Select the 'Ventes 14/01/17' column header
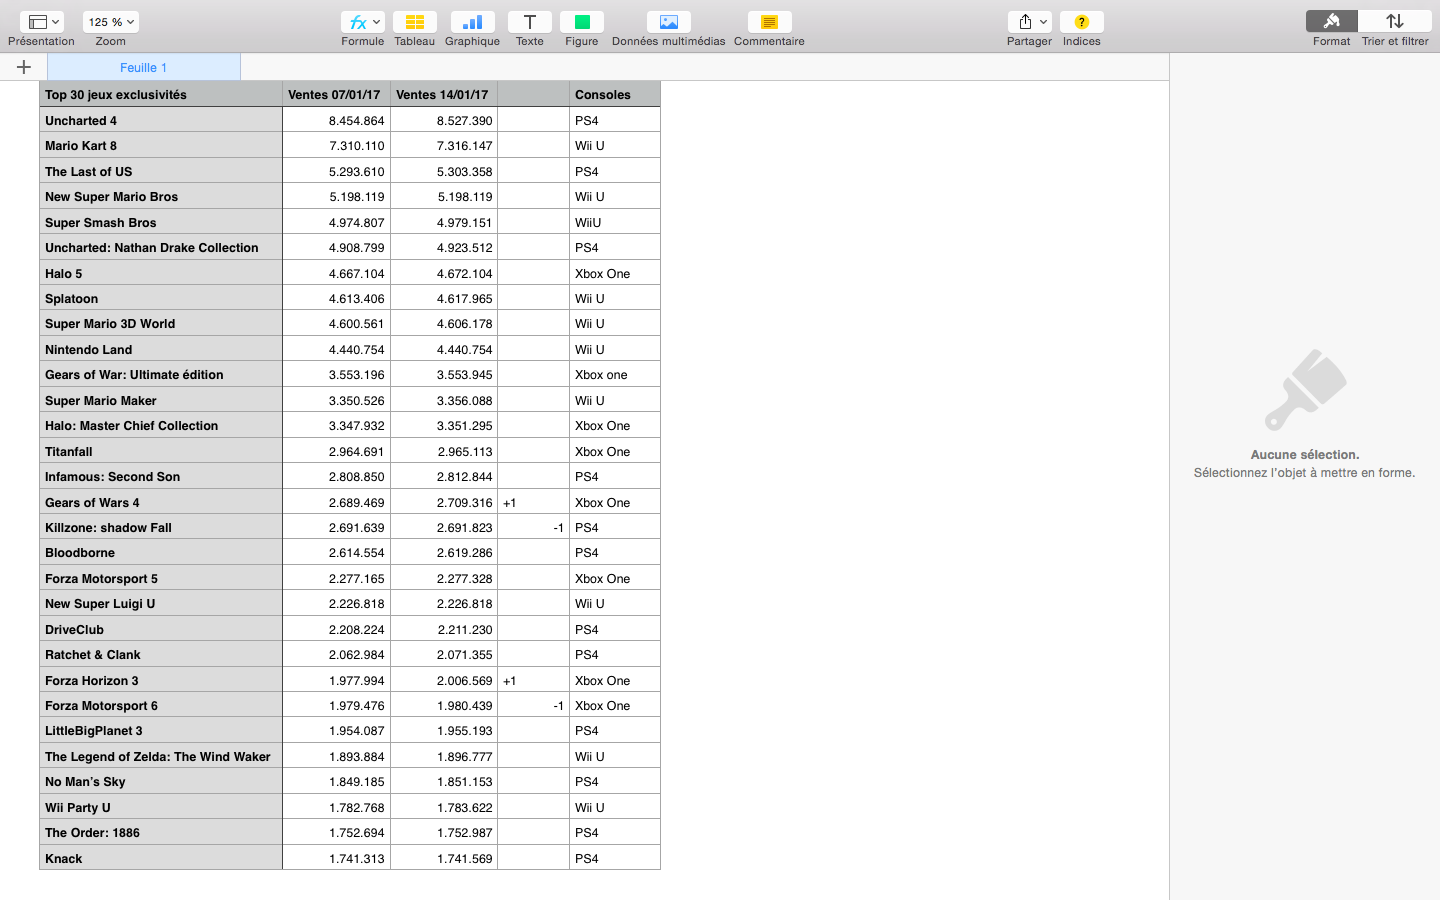This screenshot has width=1440, height=900. point(444,94)
